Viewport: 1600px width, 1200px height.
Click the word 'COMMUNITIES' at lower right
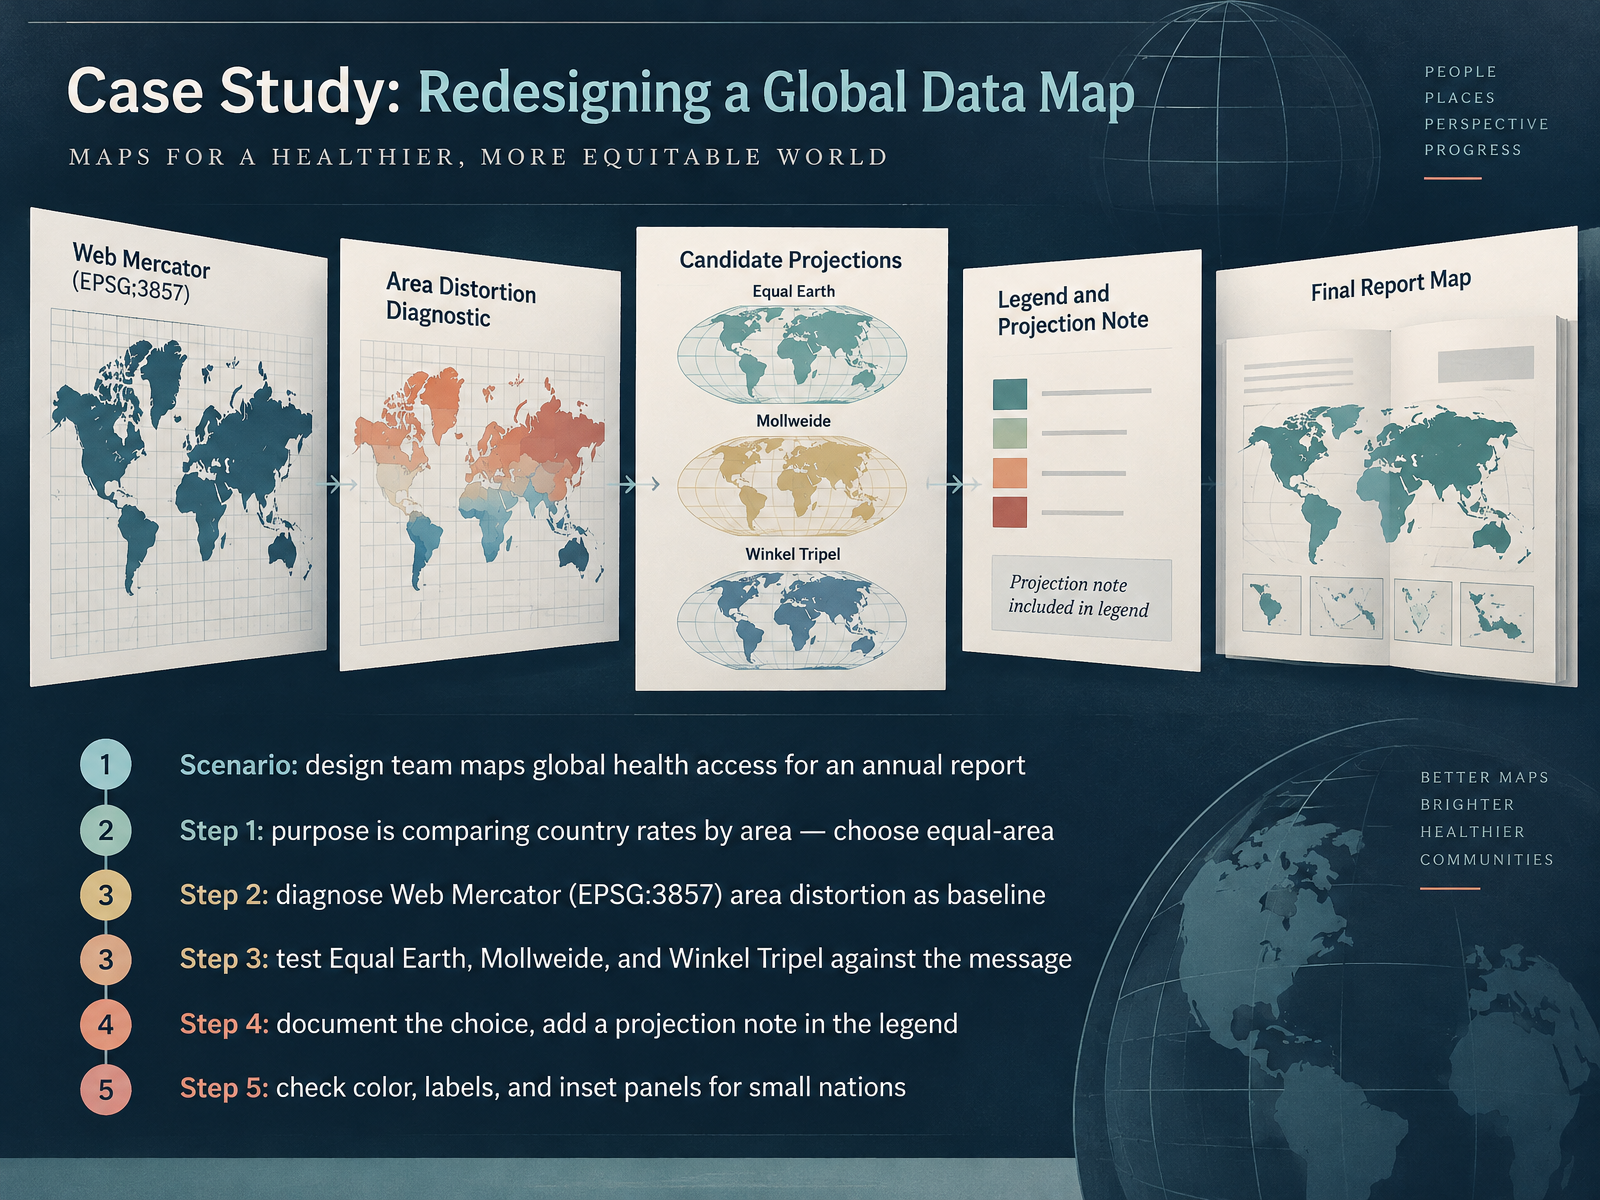pos(1487,859)
